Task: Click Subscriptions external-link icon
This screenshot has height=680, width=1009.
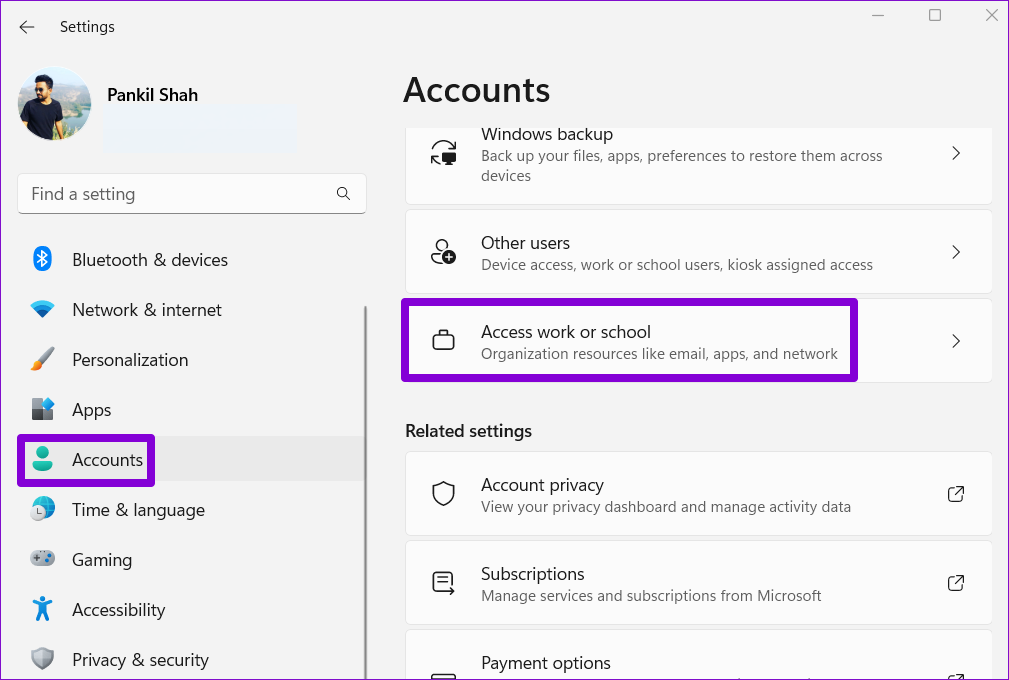Action: (x=956, y=583)
